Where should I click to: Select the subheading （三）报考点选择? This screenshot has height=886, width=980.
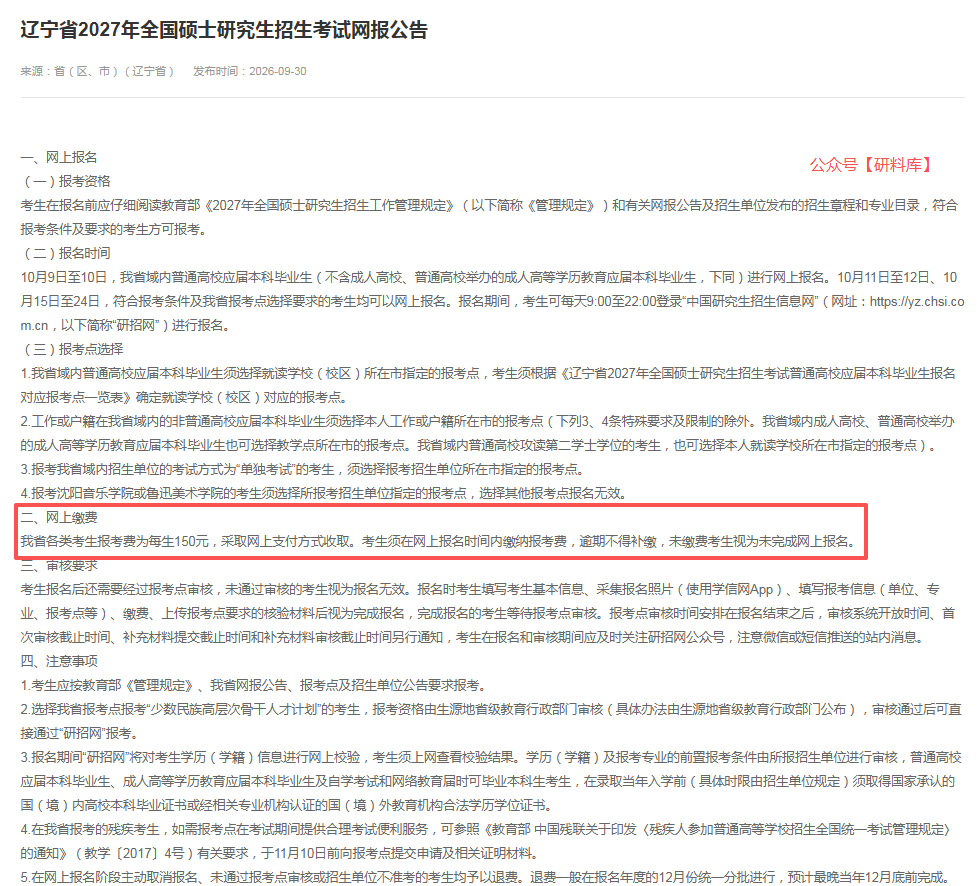(72, 349)
